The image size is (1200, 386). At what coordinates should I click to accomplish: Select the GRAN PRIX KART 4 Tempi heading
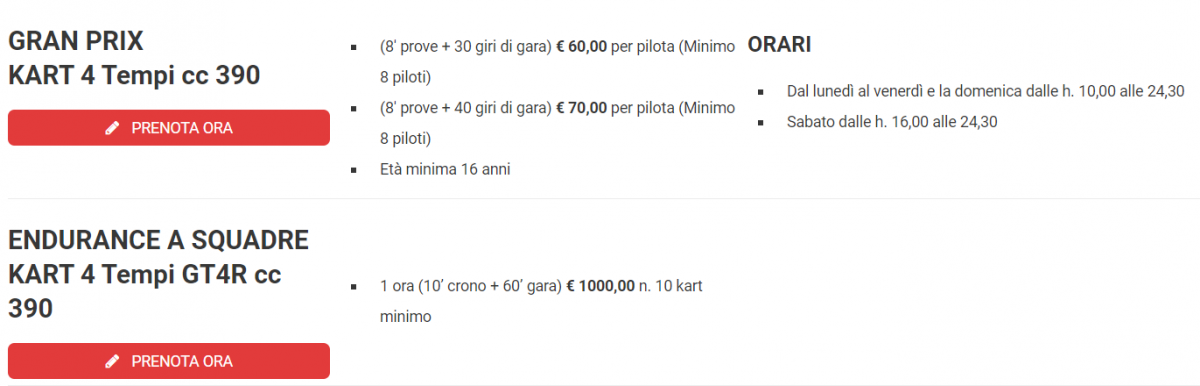pyautogui.click(x=134, y=58)
